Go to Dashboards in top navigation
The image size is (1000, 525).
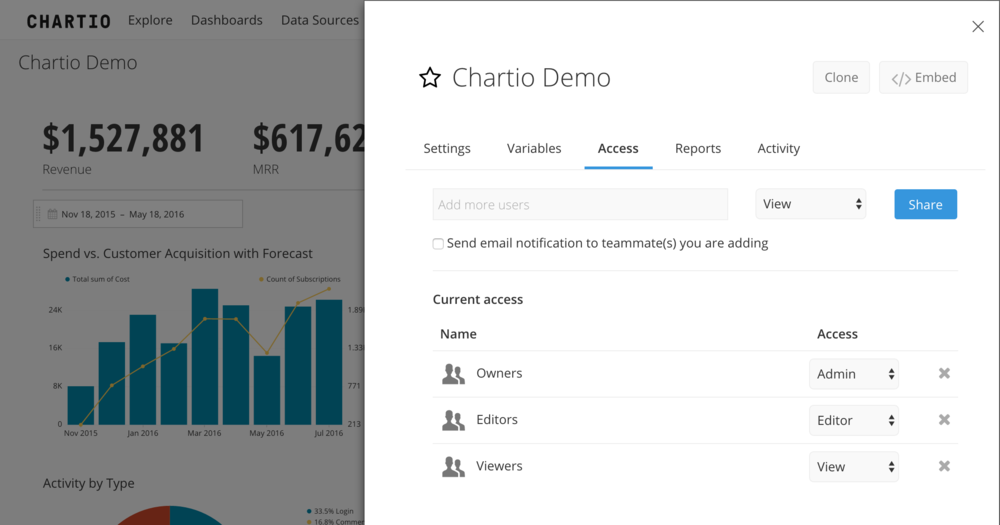pyautogui.click(x=226, y=20)
